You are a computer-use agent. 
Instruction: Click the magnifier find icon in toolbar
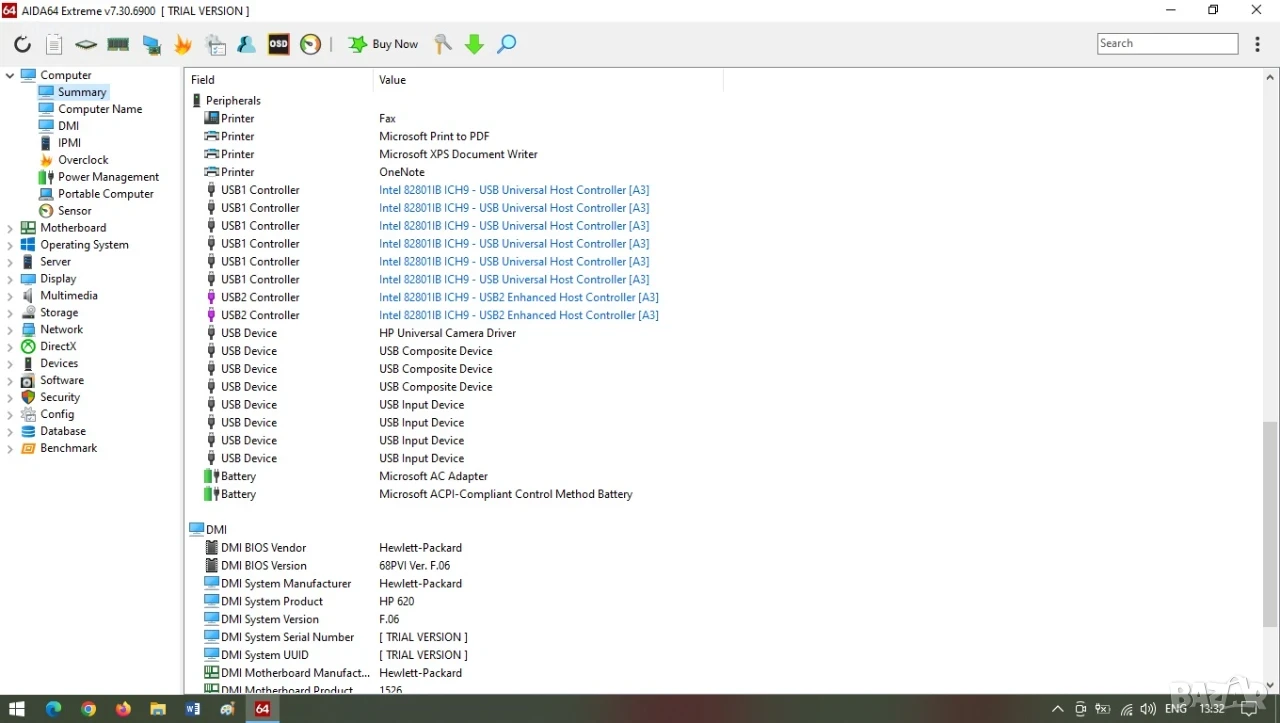click(507, 44)
